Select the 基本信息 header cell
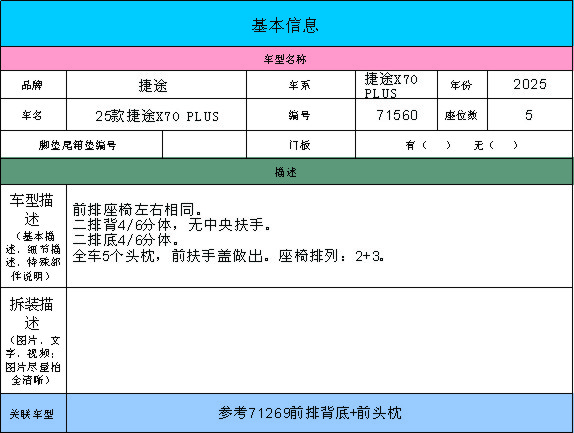 click(287, 24)
